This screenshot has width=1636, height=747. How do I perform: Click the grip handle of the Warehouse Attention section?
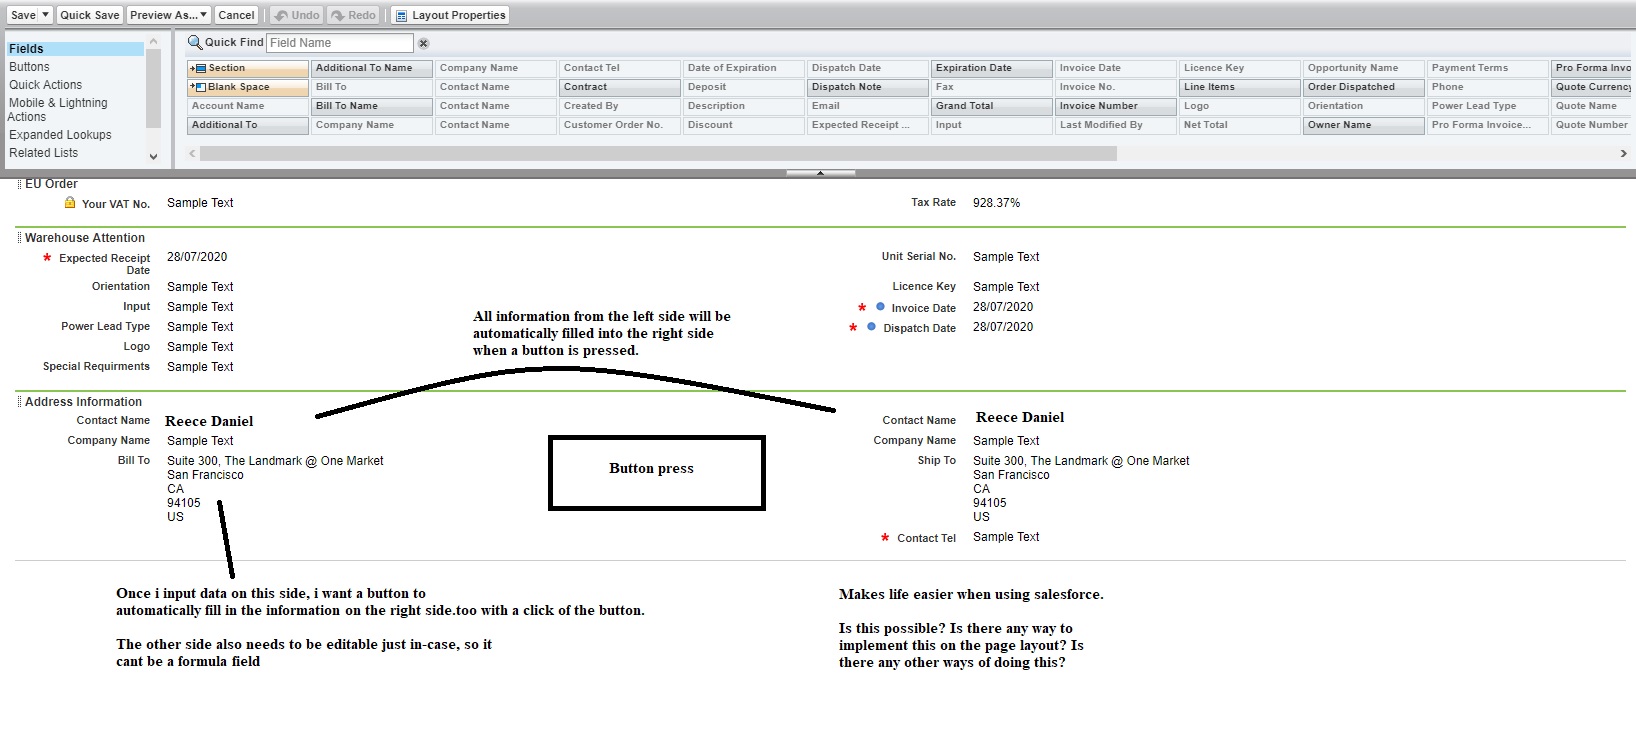pyautogui.click(x=19, y=238)
